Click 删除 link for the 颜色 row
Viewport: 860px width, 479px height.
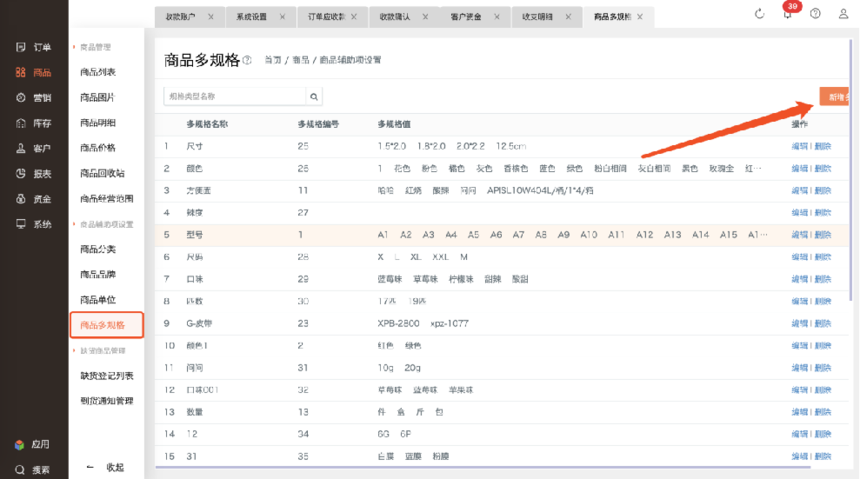coord(823,168)
